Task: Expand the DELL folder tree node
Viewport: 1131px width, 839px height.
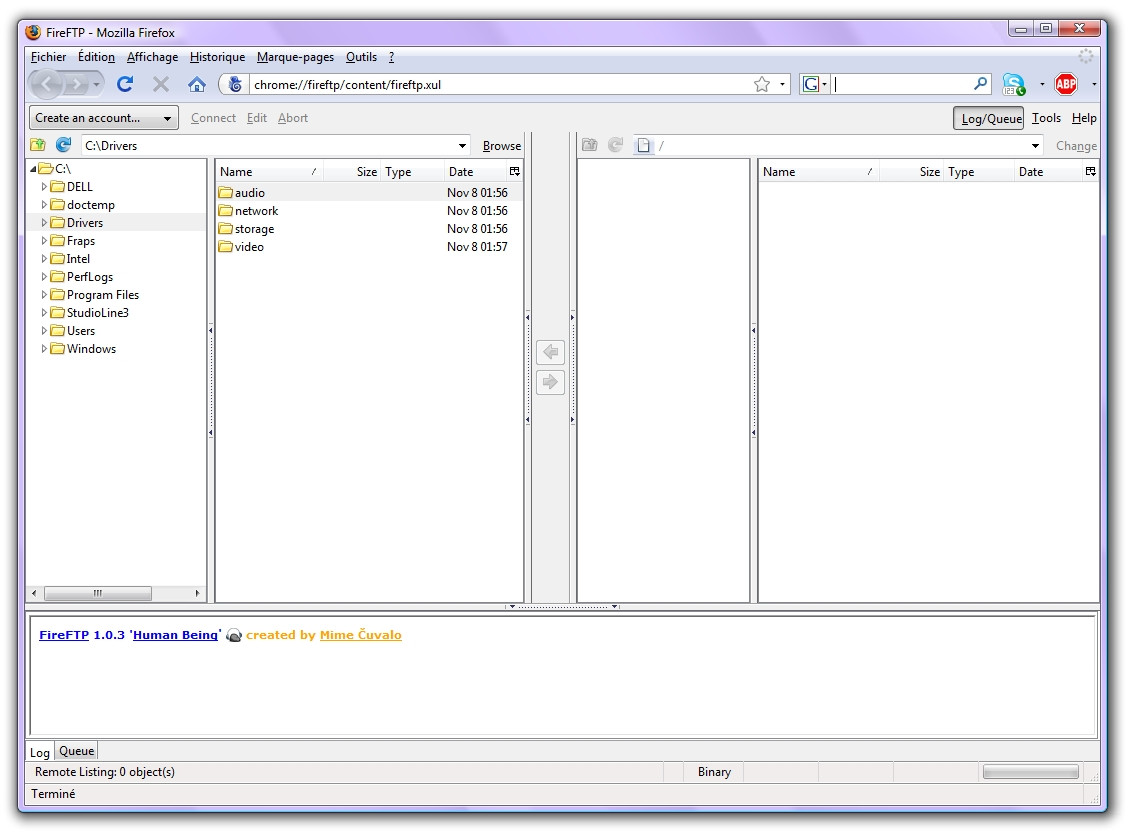Action: pyautogui.click(x=44, y=187)
